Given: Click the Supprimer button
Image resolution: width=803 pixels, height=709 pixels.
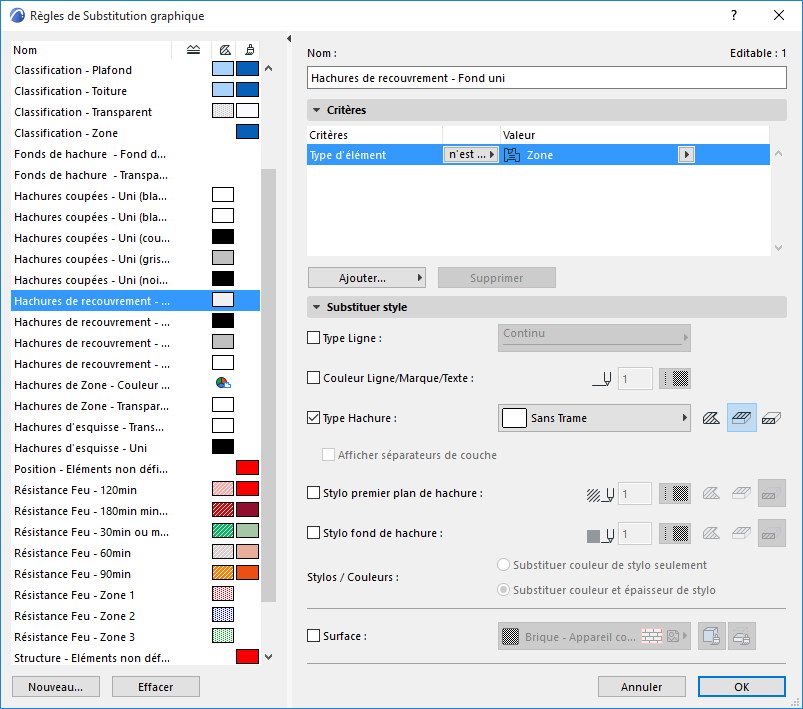Looking at the screenshot, I should [x=497, y=278].
